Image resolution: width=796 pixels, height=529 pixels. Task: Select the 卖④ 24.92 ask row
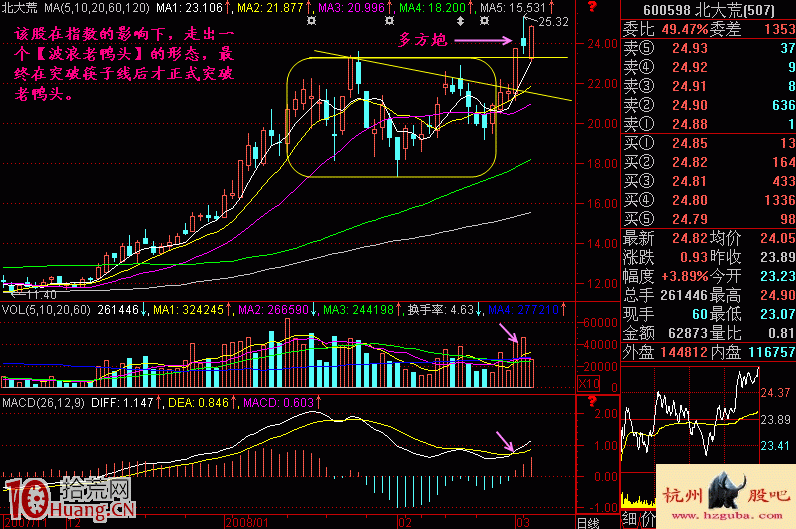[709, 67]
